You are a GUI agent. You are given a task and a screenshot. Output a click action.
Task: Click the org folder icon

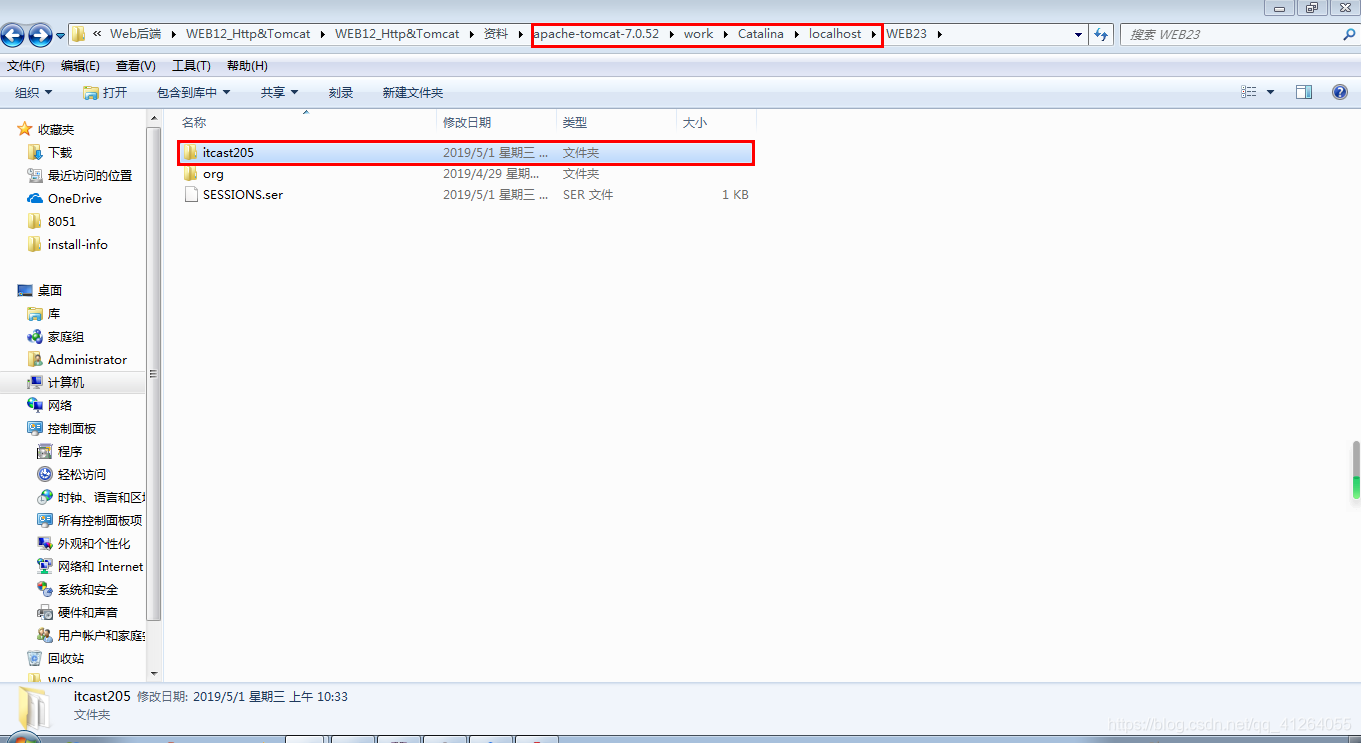pyautogui.click(x=190, y=174)
